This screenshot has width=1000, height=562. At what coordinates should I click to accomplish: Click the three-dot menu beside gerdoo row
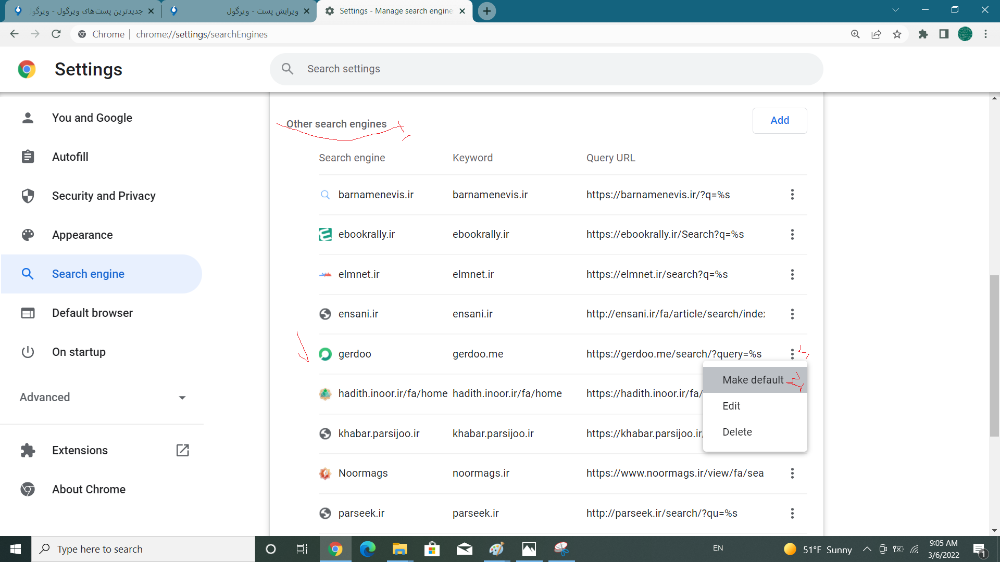[x=792, y=353]
